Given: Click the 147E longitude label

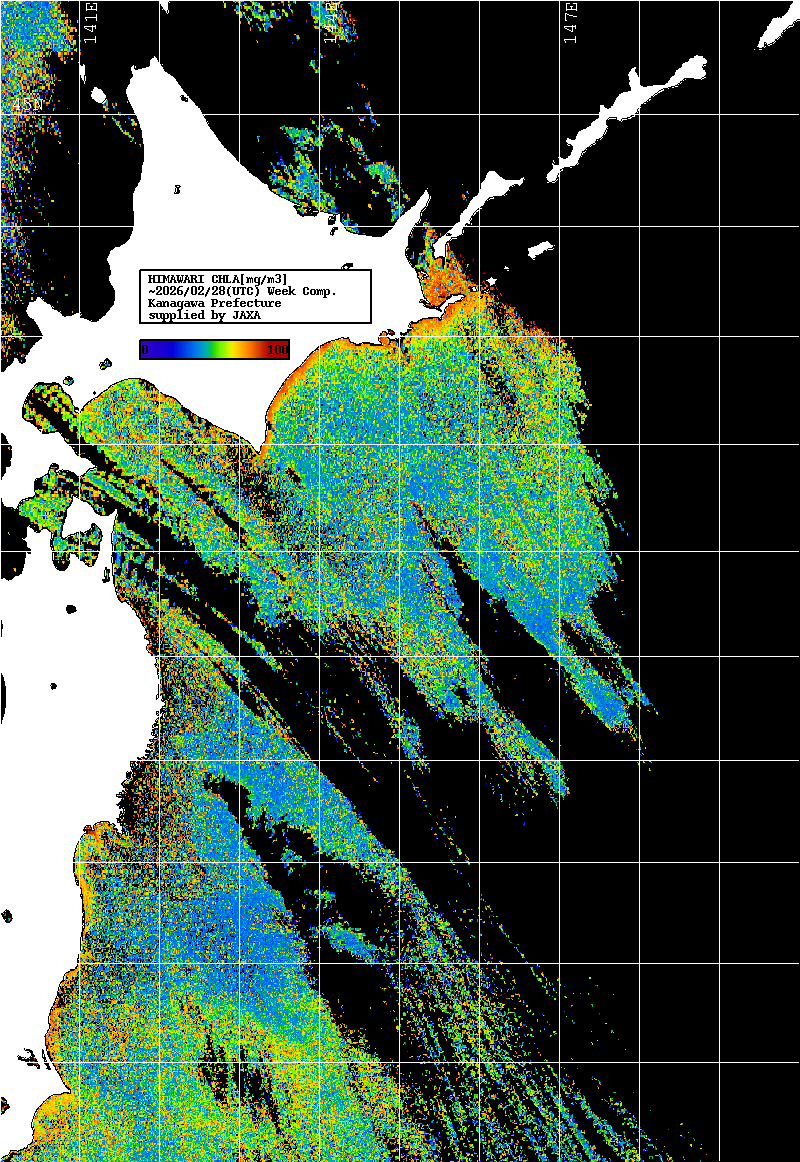Looking at the screenshot, I should coord(570,22).
